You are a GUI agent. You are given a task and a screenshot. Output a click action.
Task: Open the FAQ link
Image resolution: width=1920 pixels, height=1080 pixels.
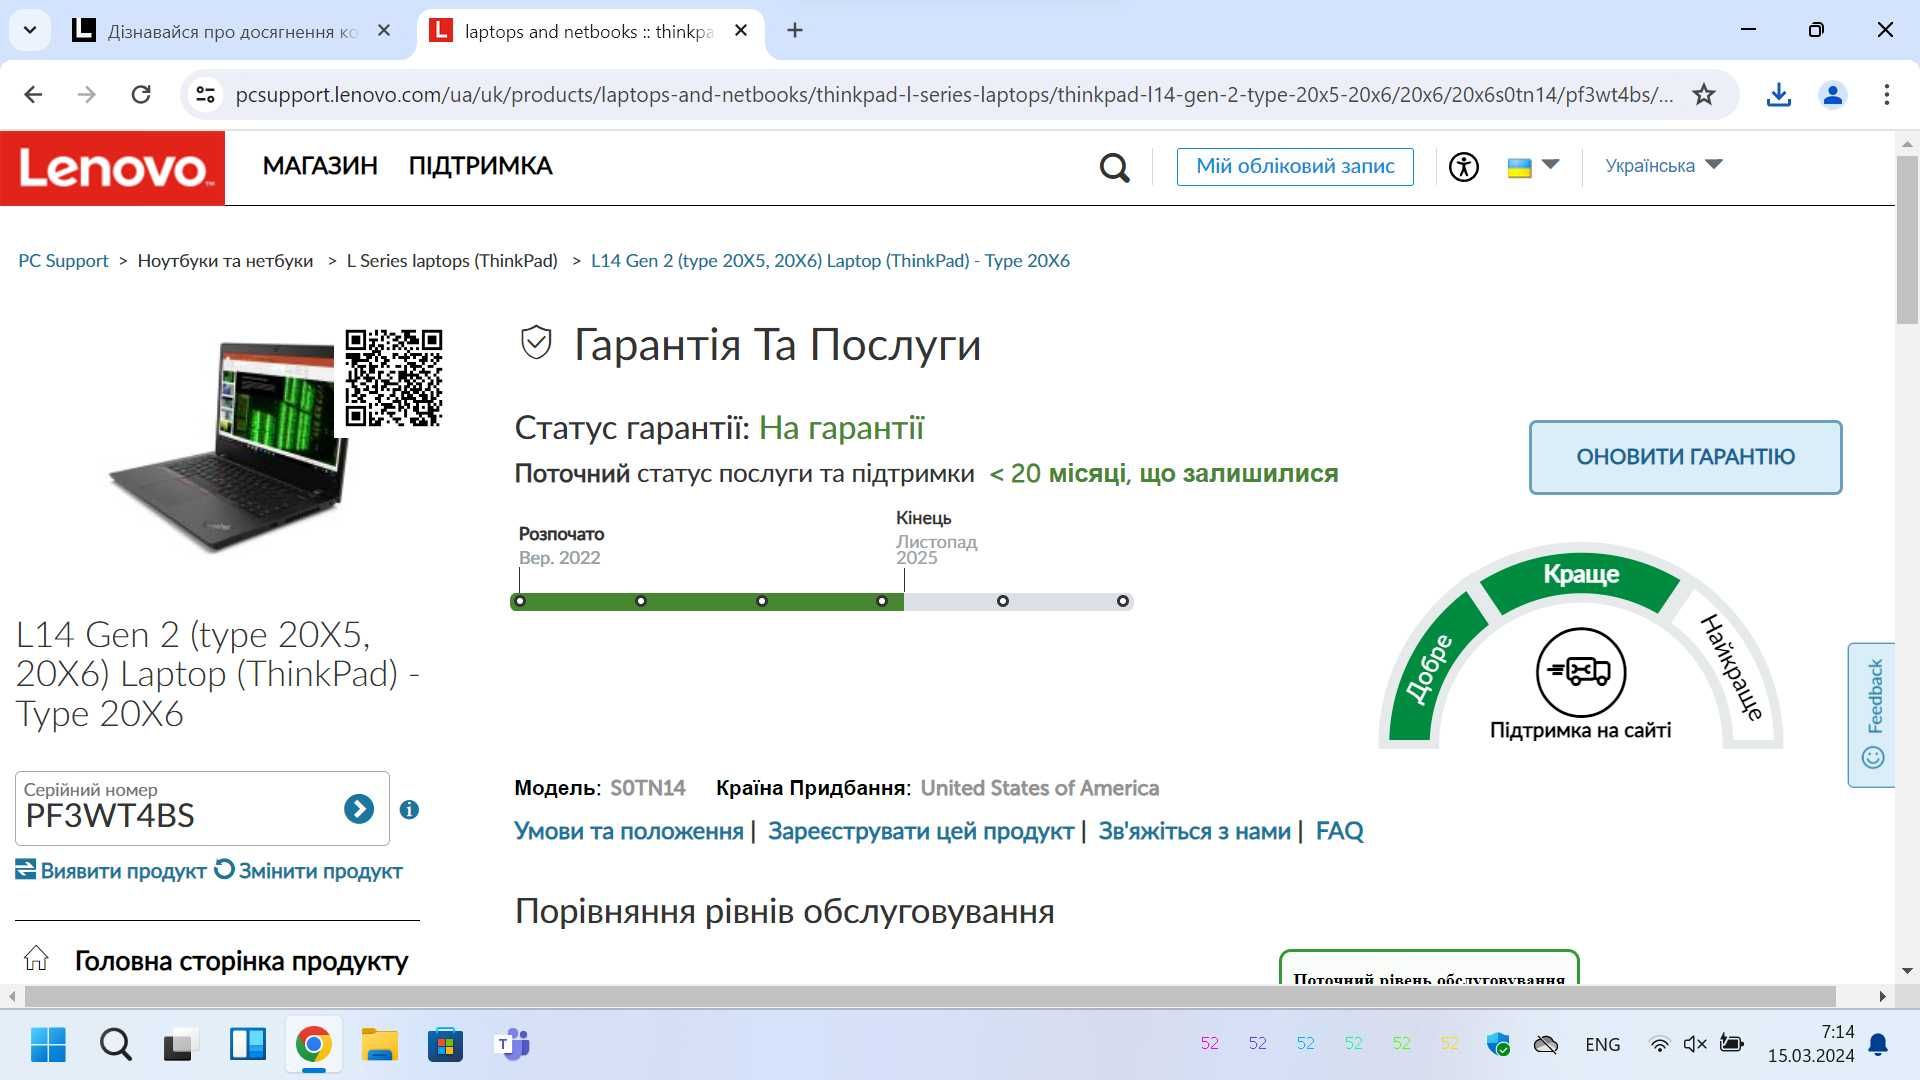1339,831
